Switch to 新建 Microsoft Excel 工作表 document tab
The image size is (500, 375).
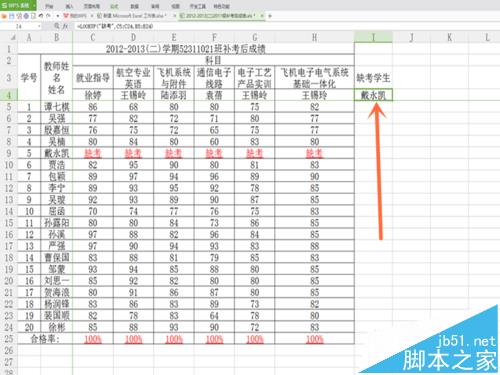pos(132,16)
